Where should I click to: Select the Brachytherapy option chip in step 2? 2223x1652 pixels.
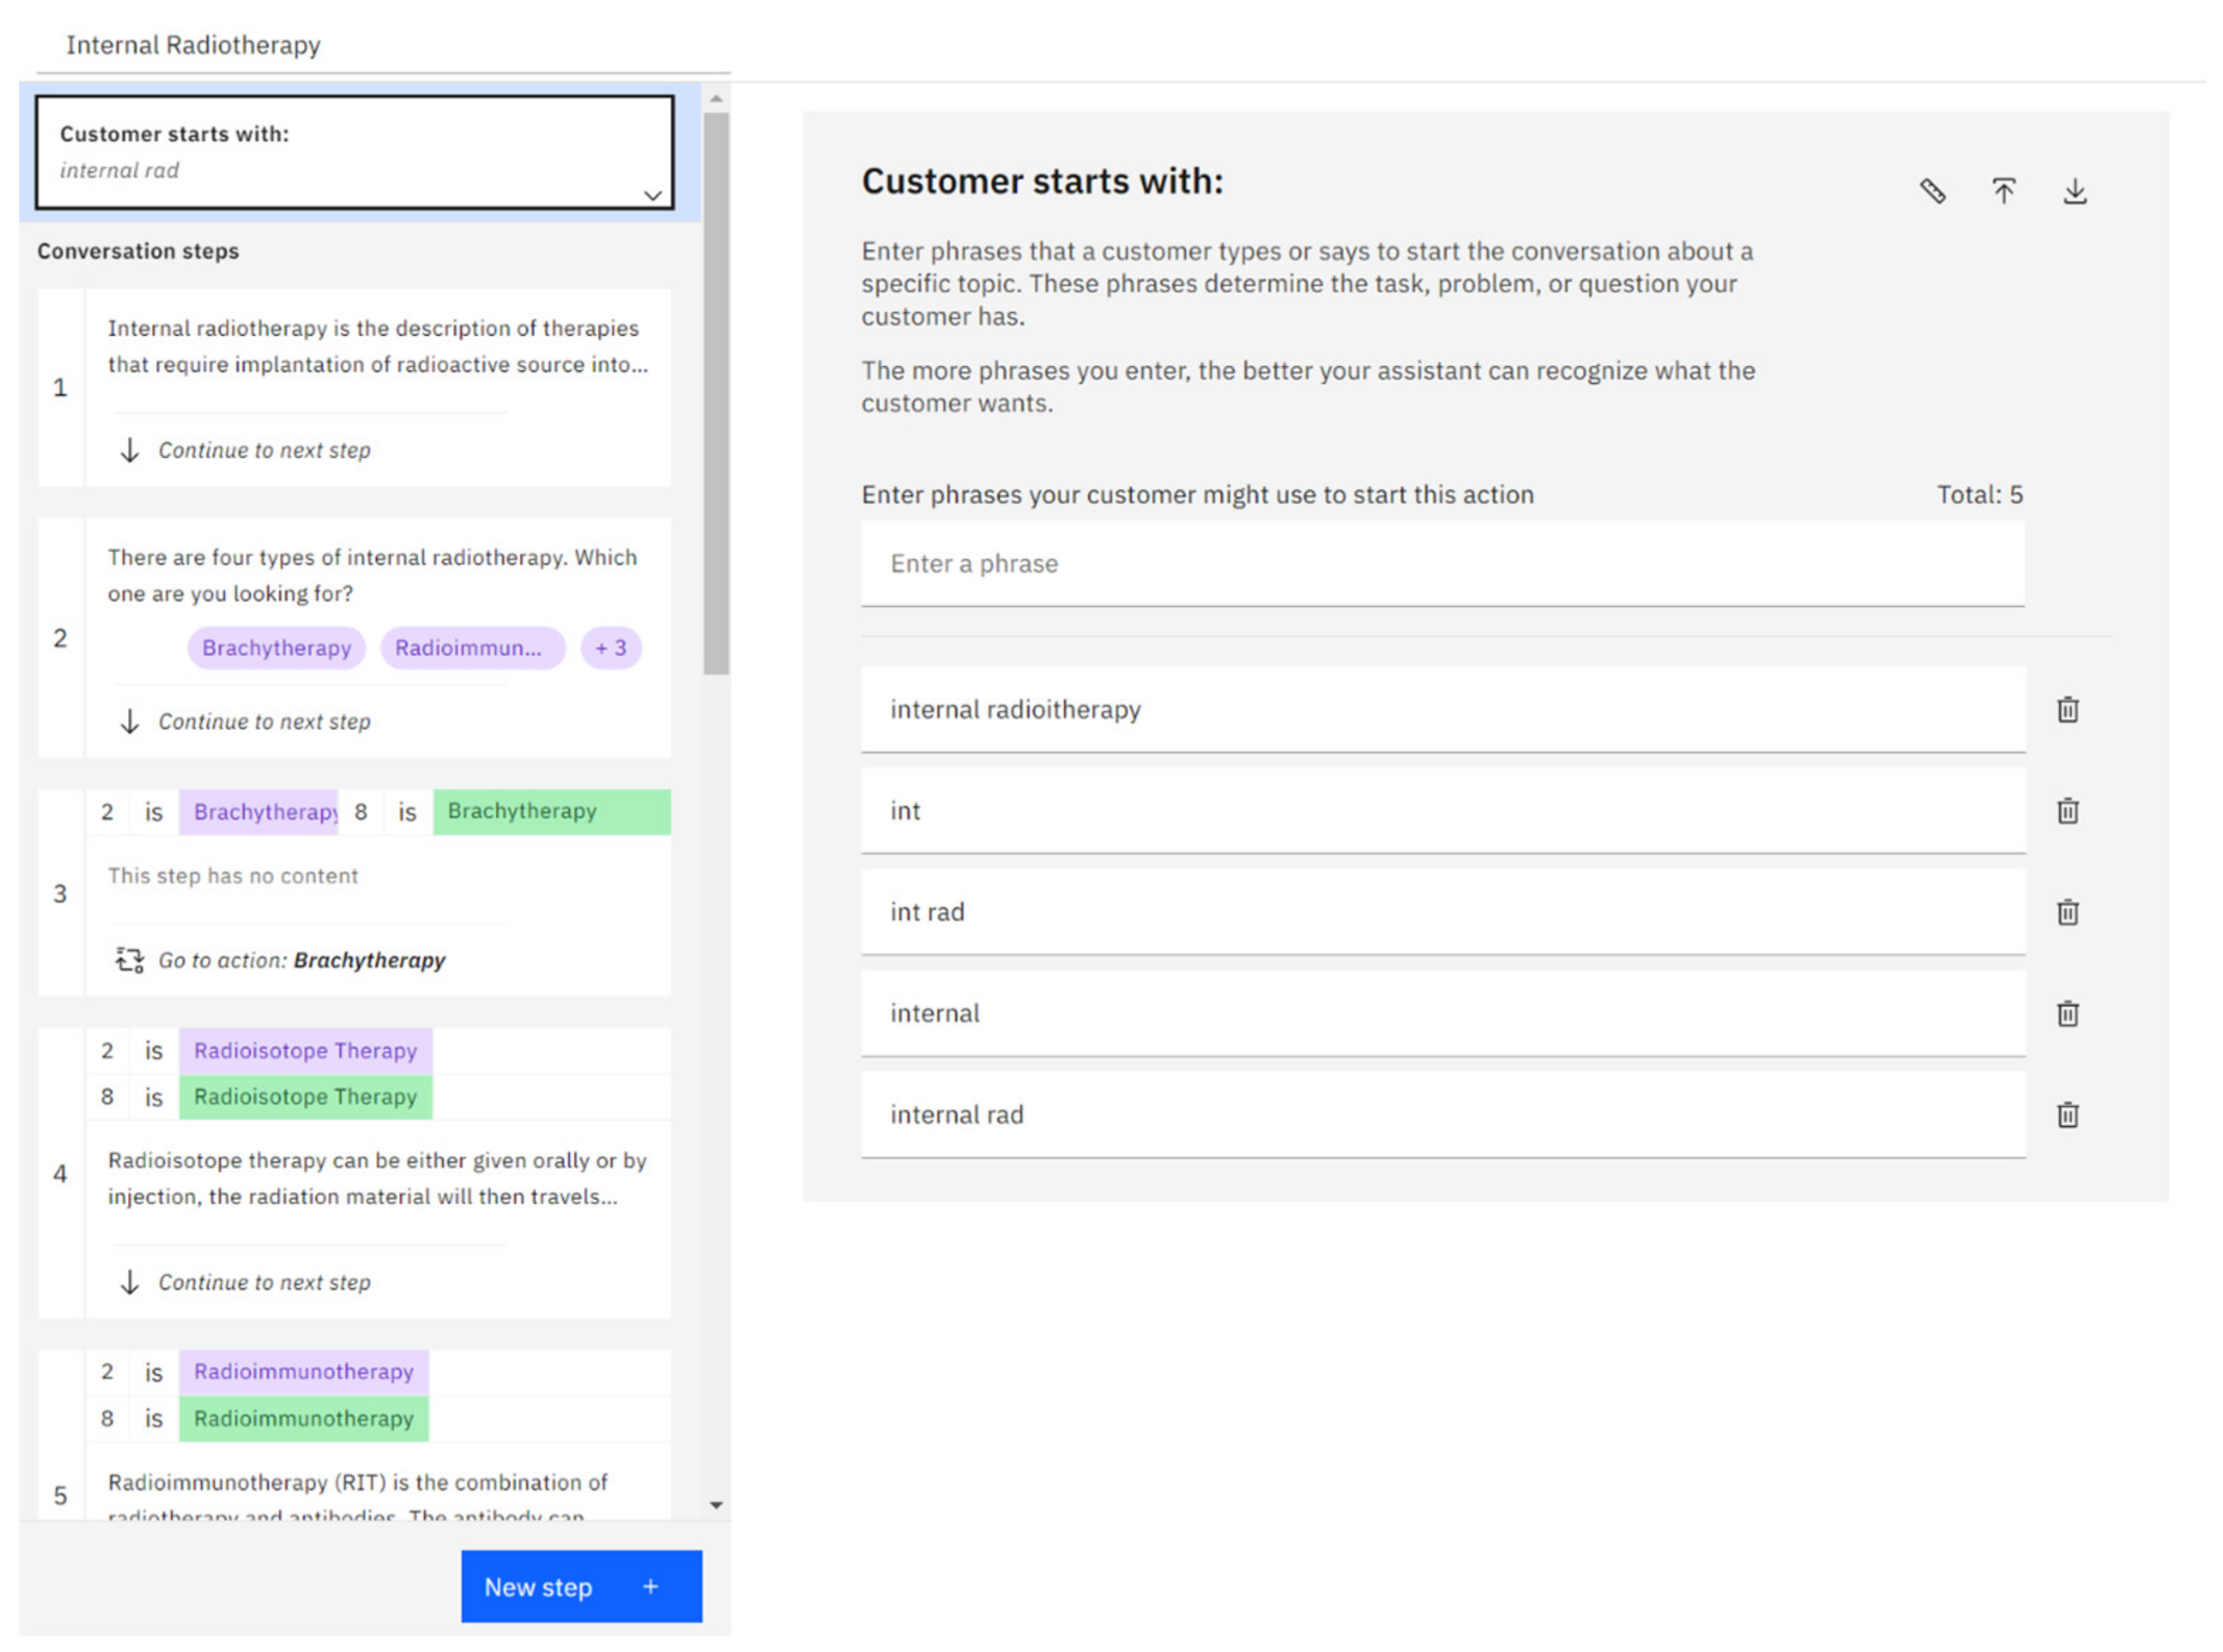pyautogui.click(x=276, y=648)
